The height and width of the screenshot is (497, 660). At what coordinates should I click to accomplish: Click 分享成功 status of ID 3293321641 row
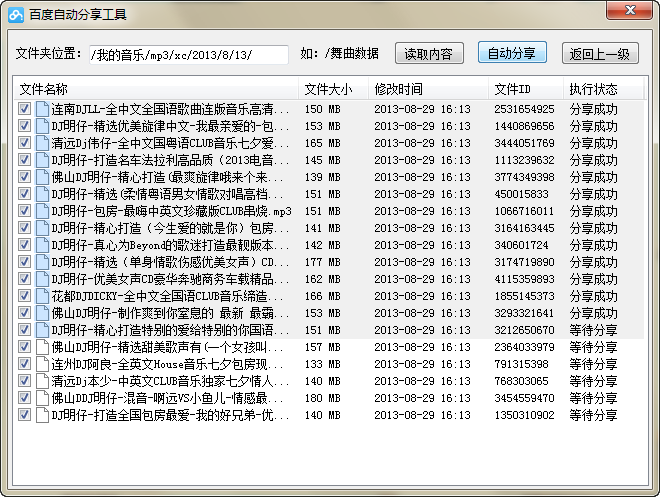pyautogui.click(x=593, y=313)
